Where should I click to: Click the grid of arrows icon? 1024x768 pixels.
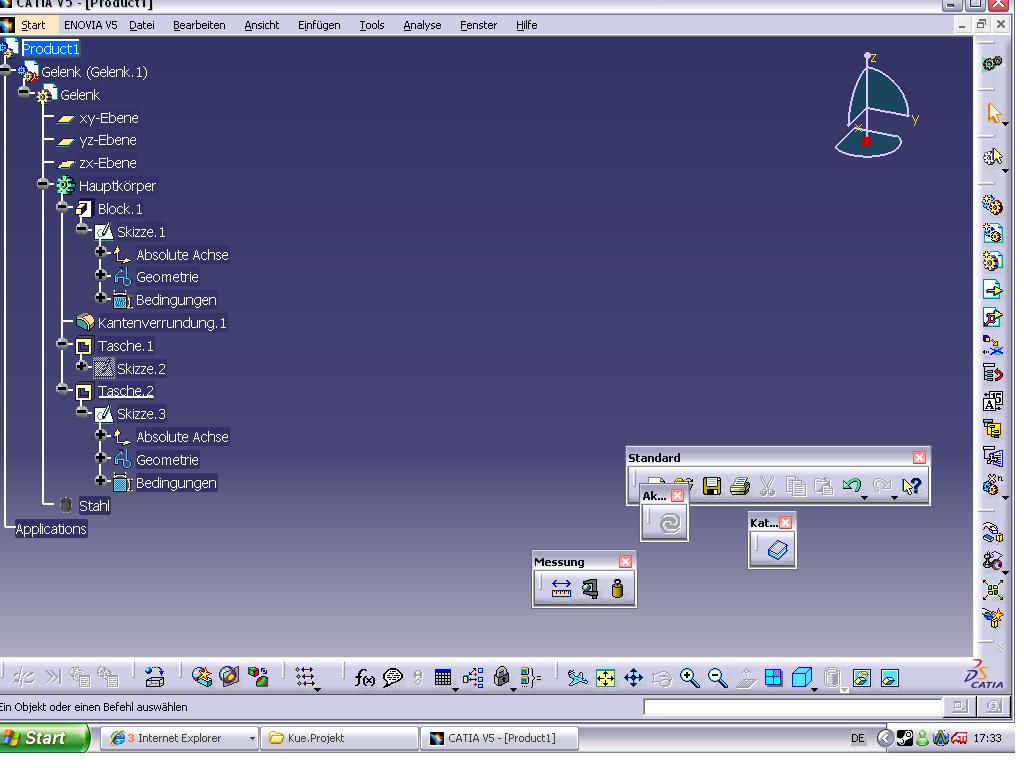[x=305, y=677]
